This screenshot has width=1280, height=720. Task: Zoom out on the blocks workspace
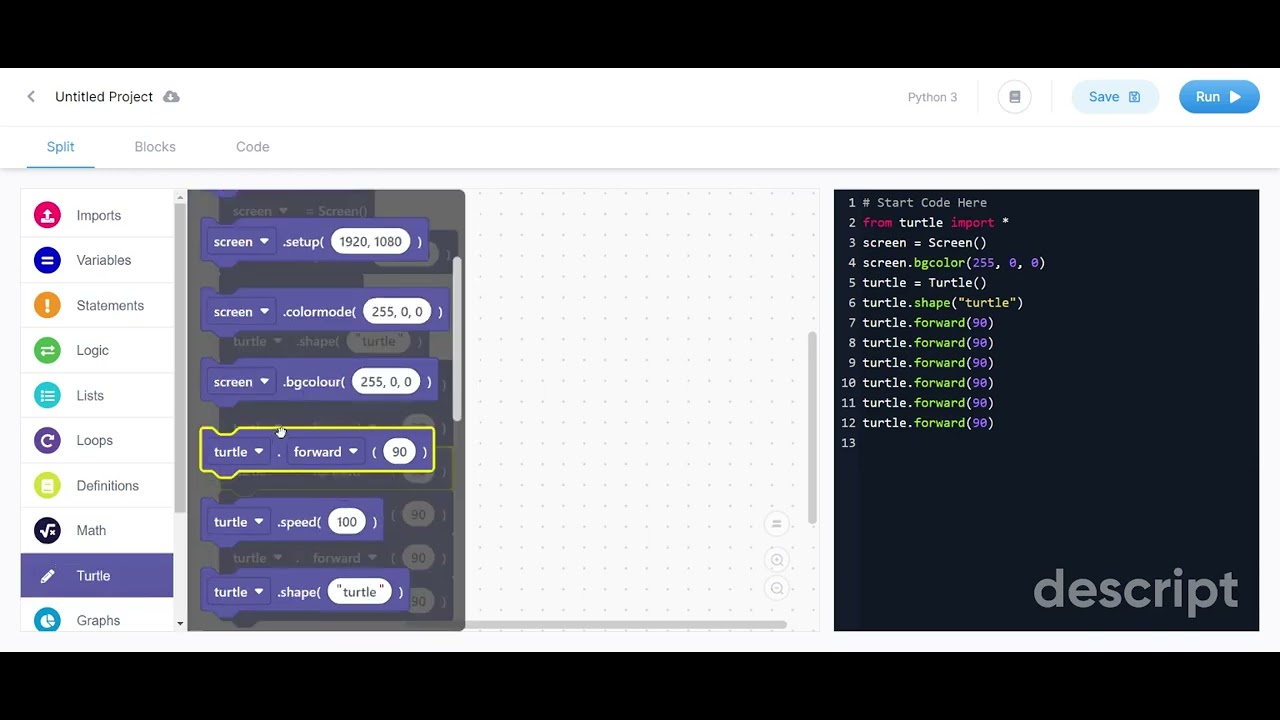pyautogui.click(x=776, y=588)
